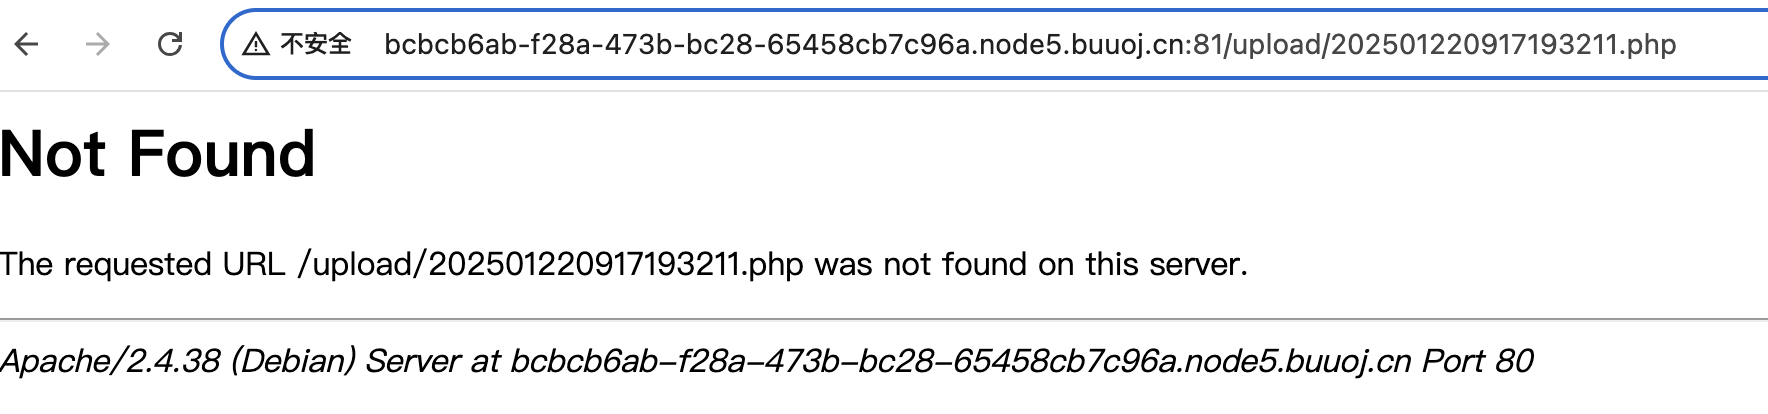Click the word "Found" in the heading

(222, 155)
